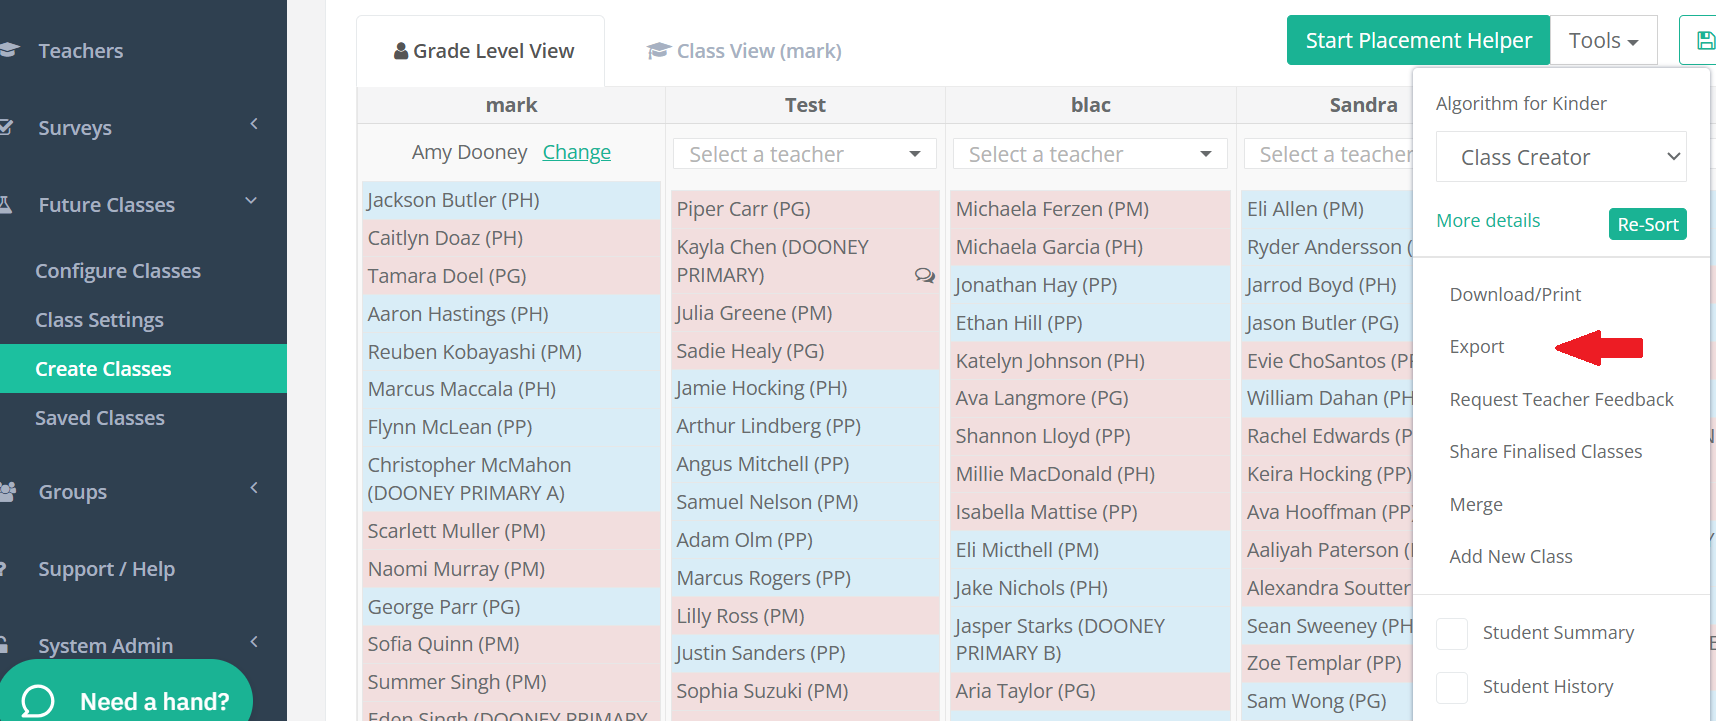The width and height of the screenshot is (1716, 721).
Task: Choose Download/Print from Tools menu
Action: click(x=1515, y=294)
